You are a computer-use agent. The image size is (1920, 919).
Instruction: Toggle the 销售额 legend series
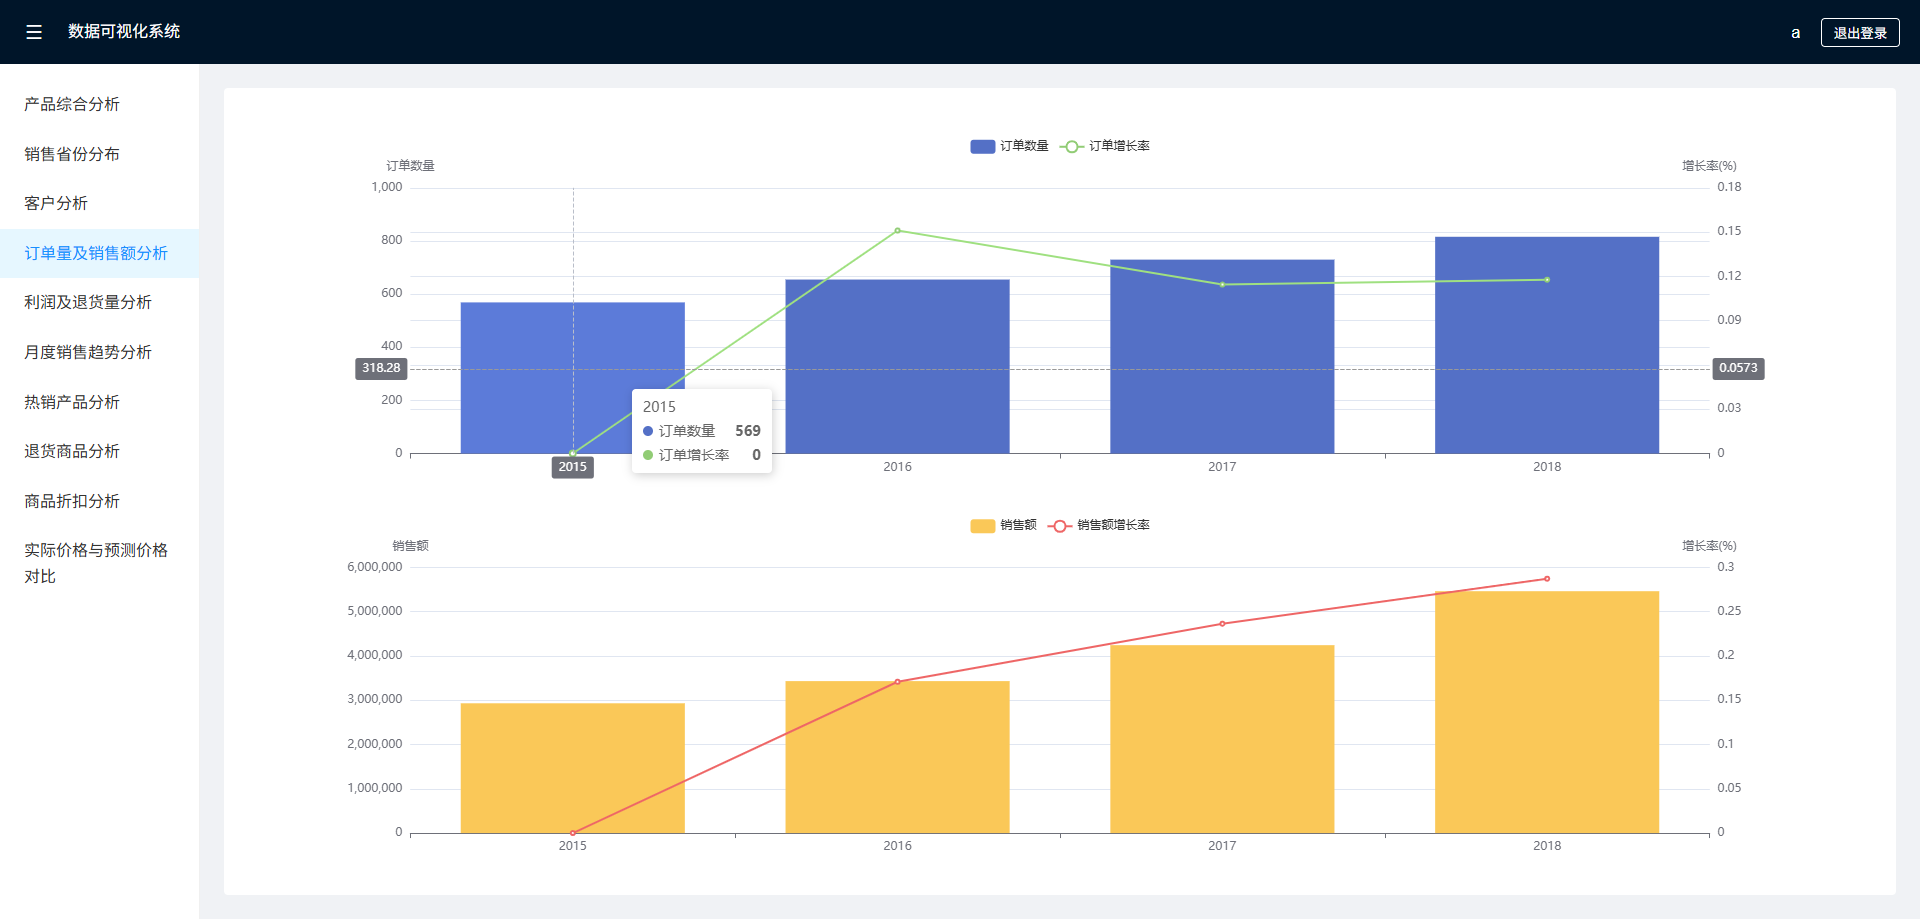click(x=1003, y=525)
